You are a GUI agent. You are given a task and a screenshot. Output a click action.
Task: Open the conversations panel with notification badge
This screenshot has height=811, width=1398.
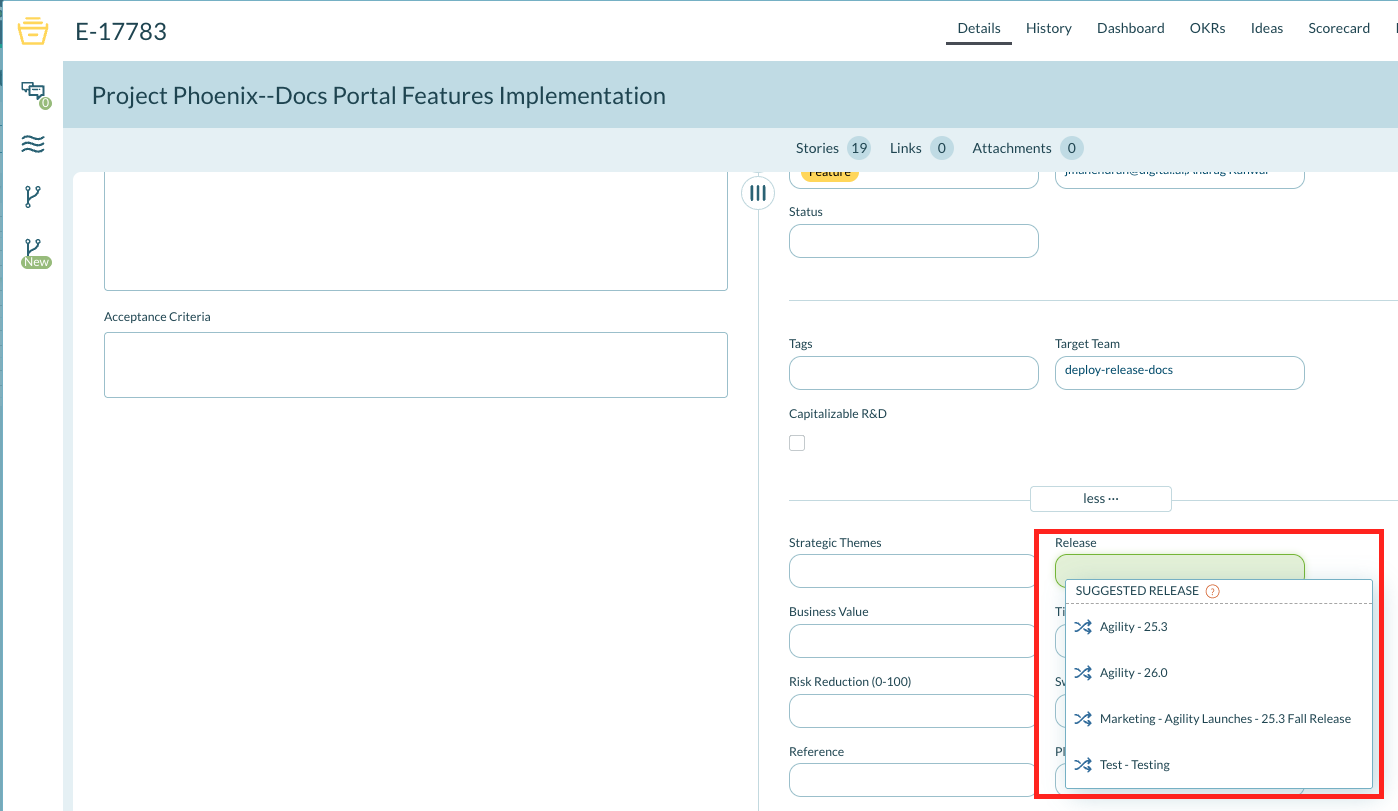tap(33, 91)
